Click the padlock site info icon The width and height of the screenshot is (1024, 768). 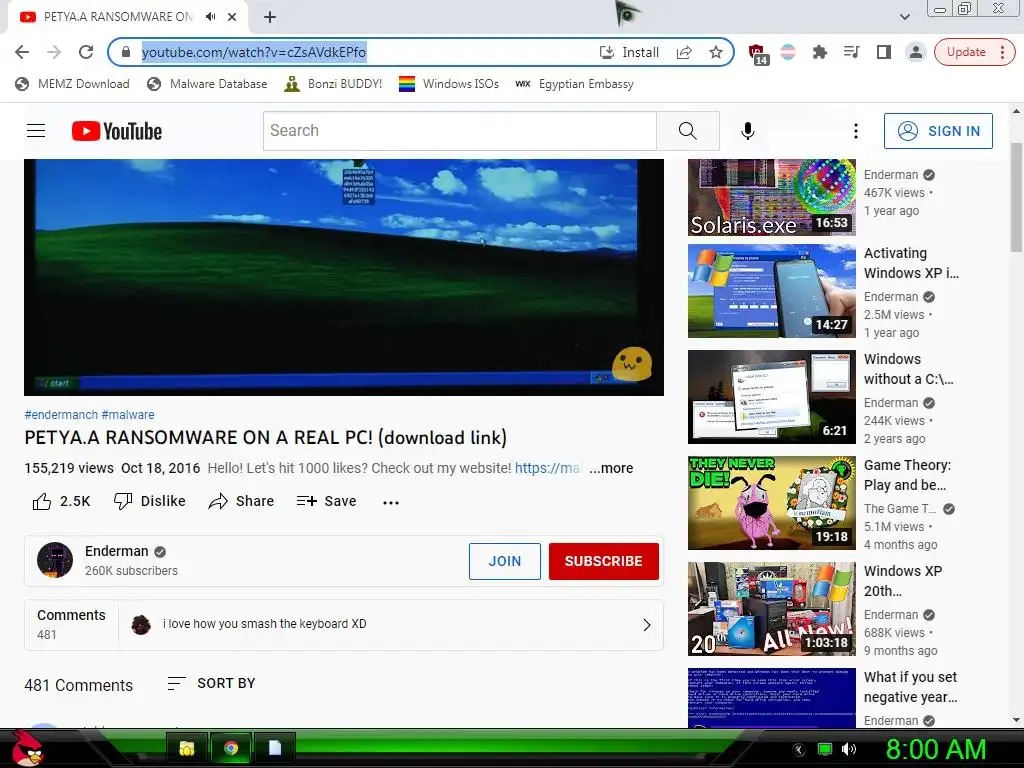point(126,52)
